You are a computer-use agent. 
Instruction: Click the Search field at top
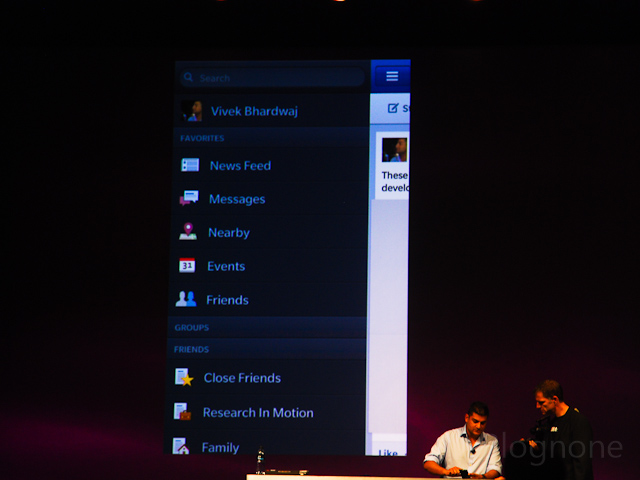[272, 77]
